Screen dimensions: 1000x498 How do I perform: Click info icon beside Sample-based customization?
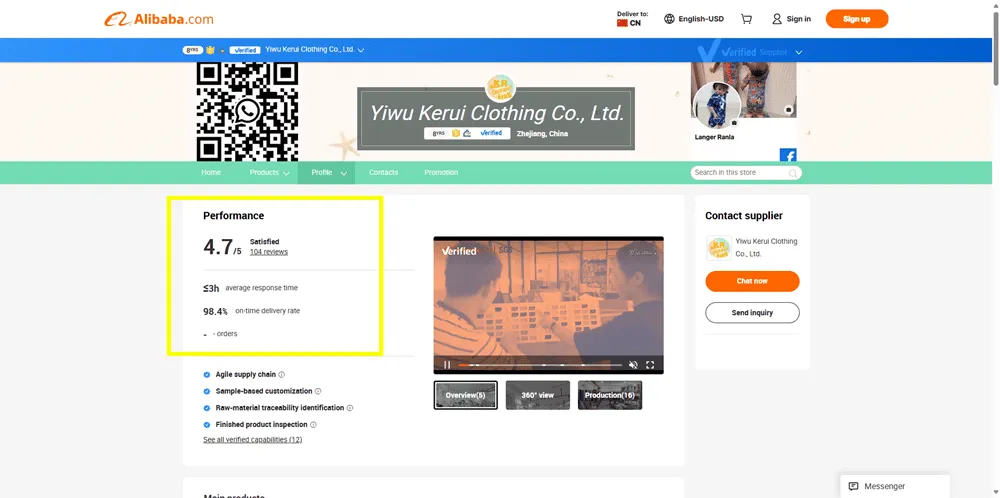[318, 392]
